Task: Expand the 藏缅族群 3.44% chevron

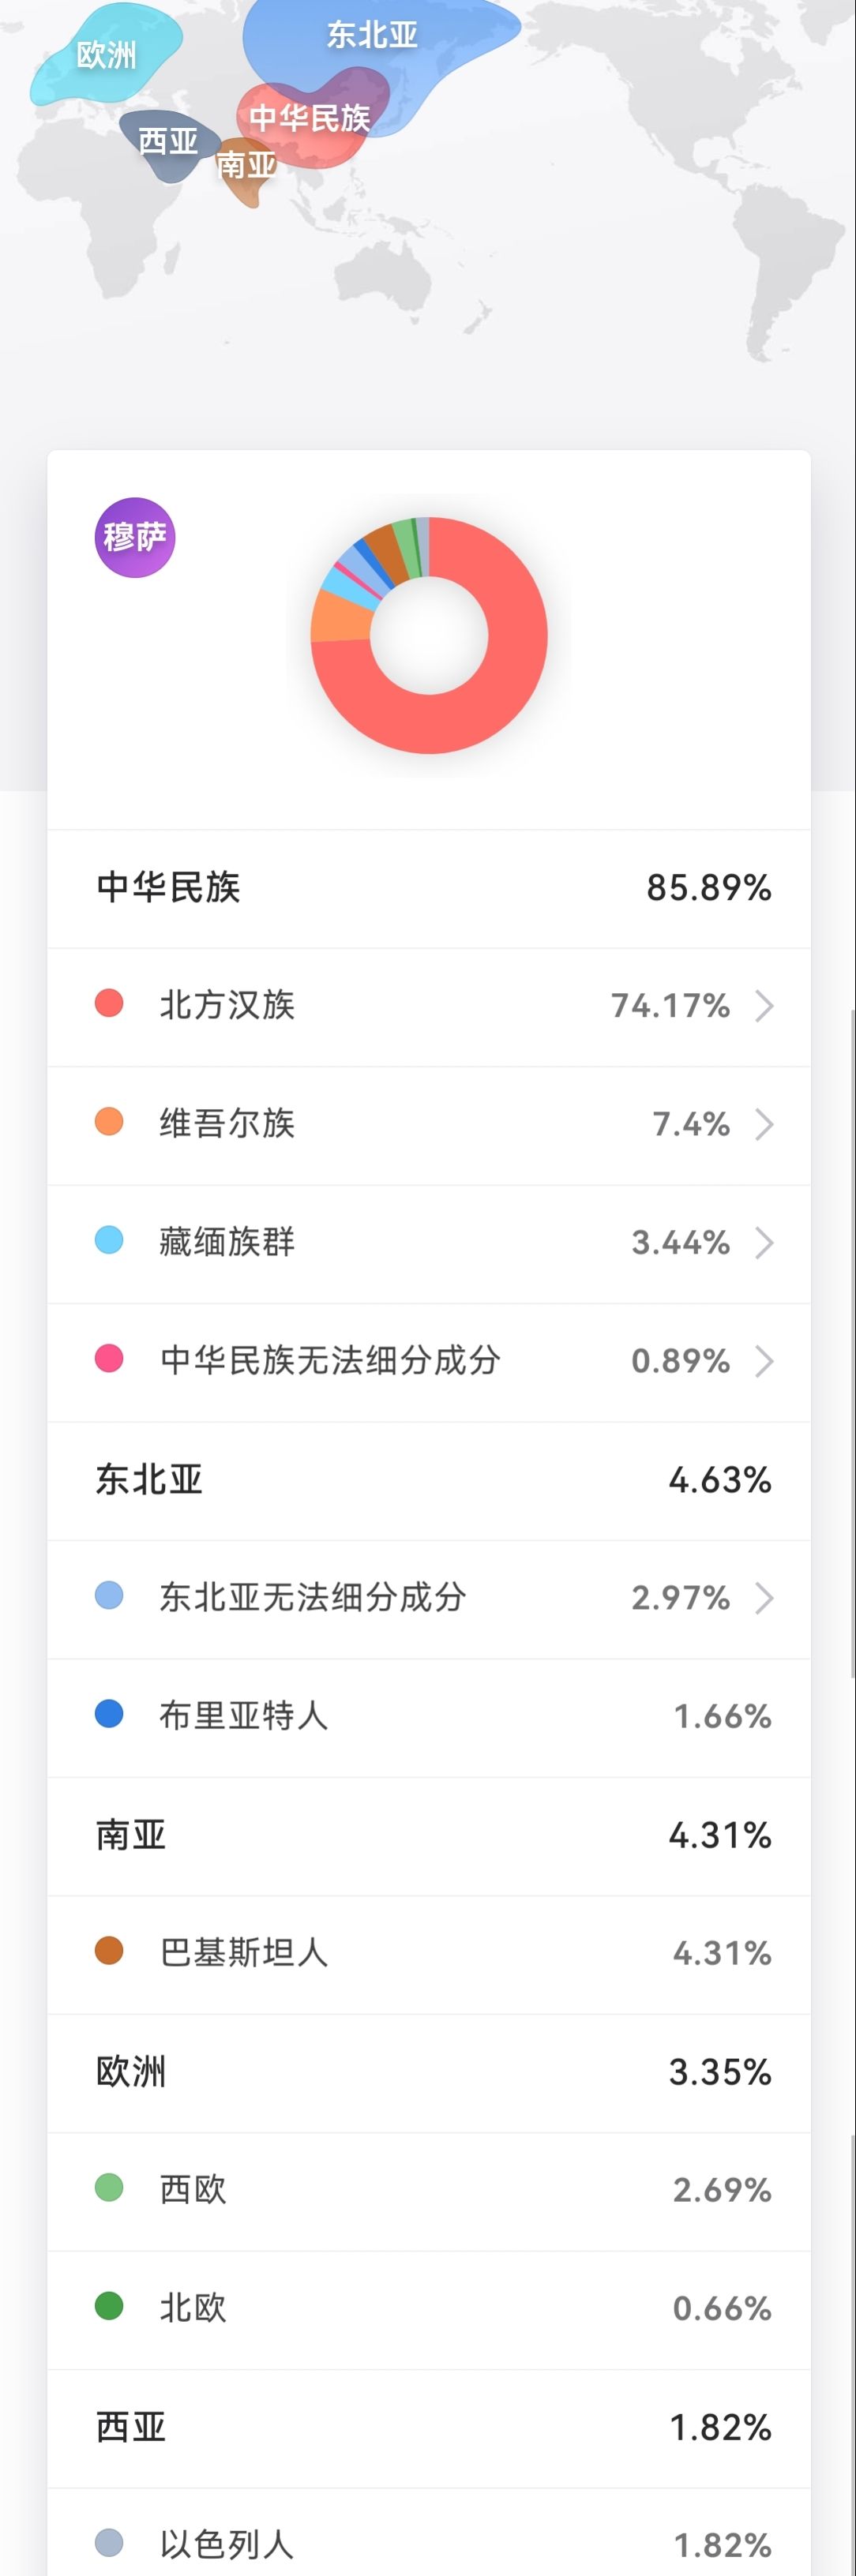Action: [x=764, y=1243]
